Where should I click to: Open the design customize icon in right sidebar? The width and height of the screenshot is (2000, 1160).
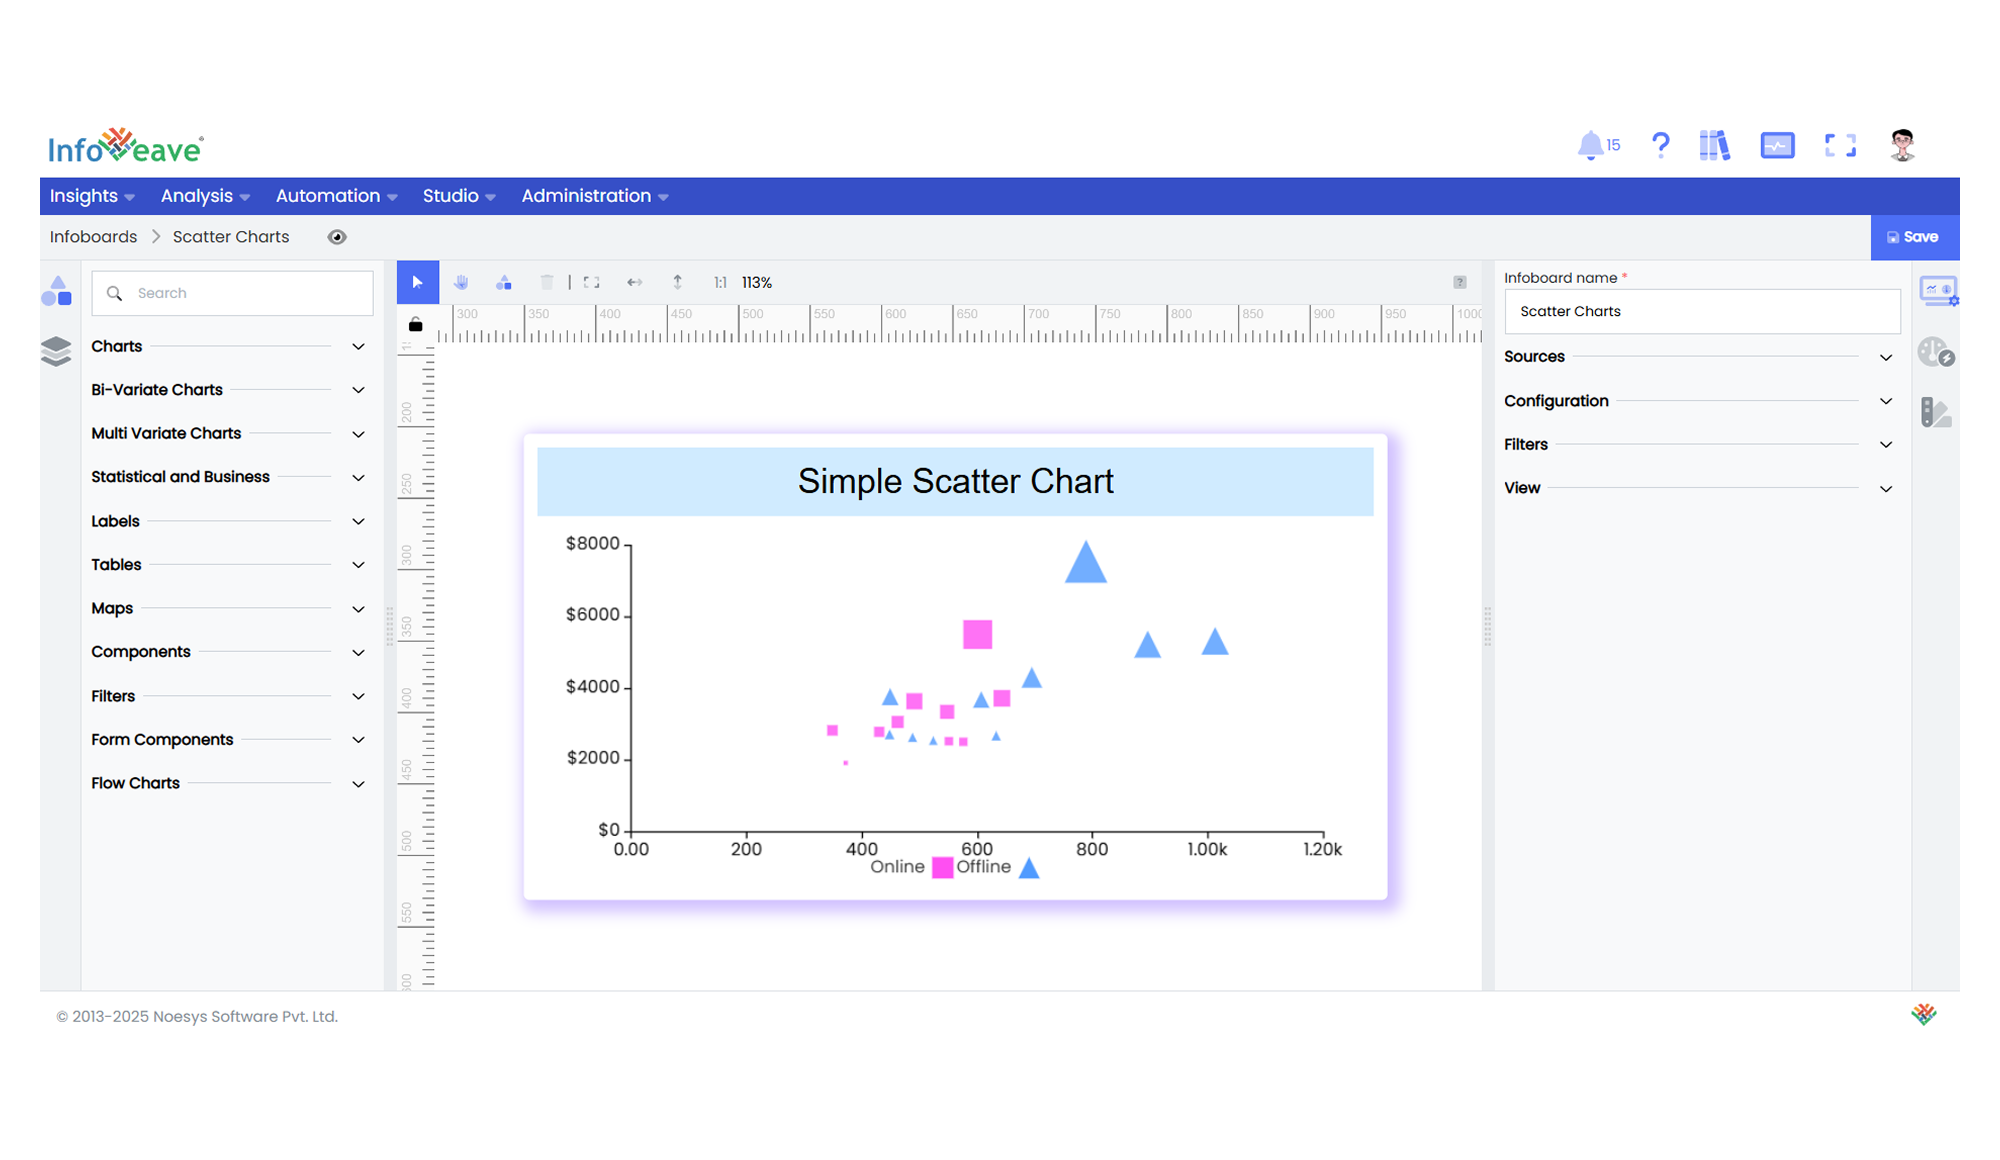[x=1936, y=412]
